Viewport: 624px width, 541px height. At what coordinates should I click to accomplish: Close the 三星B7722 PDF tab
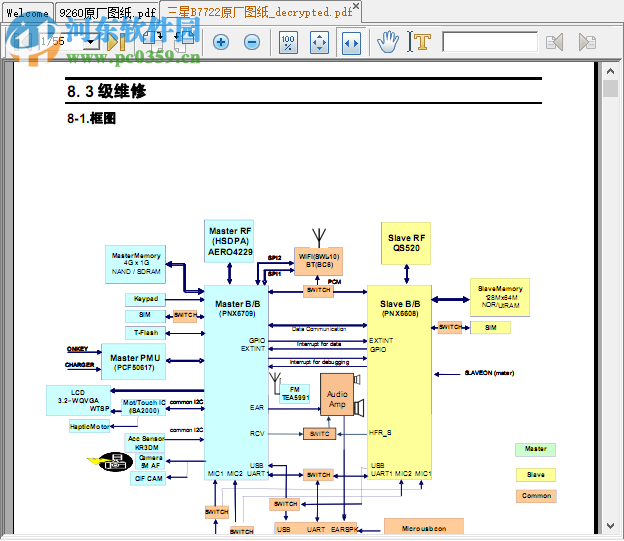tap(356, 6)
